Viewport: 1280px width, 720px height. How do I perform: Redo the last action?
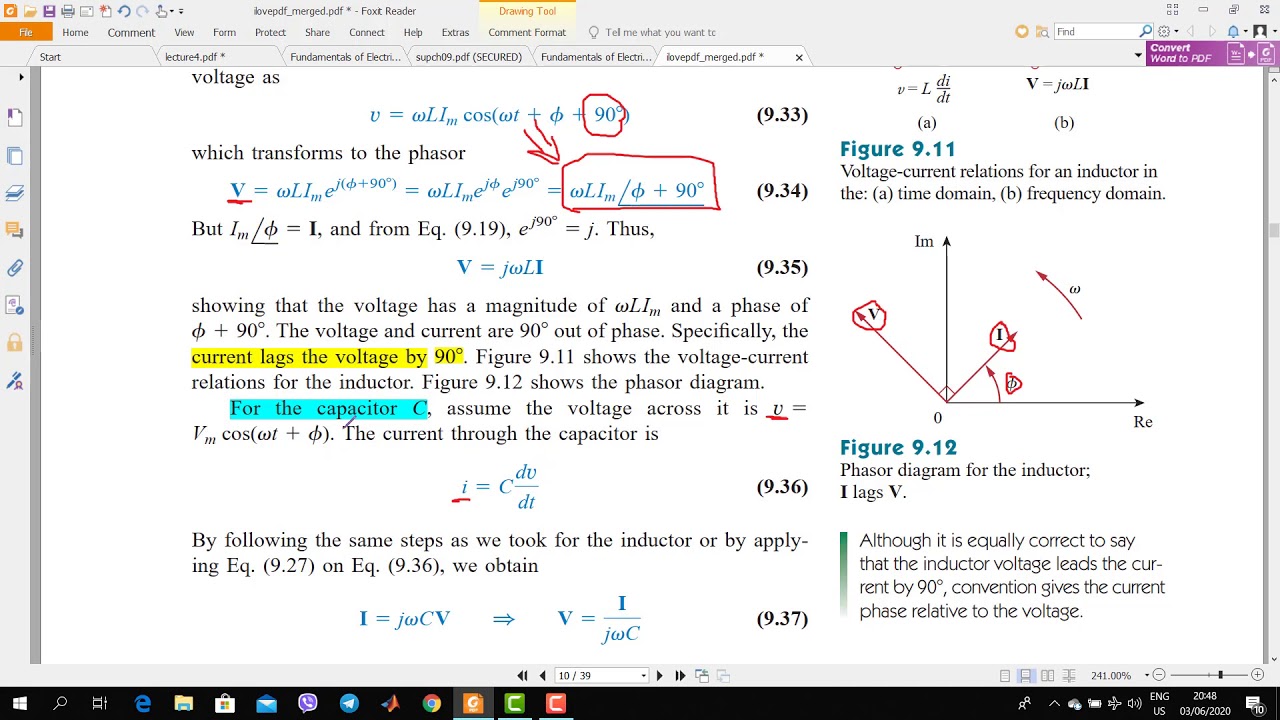click(x=143, y=11)
